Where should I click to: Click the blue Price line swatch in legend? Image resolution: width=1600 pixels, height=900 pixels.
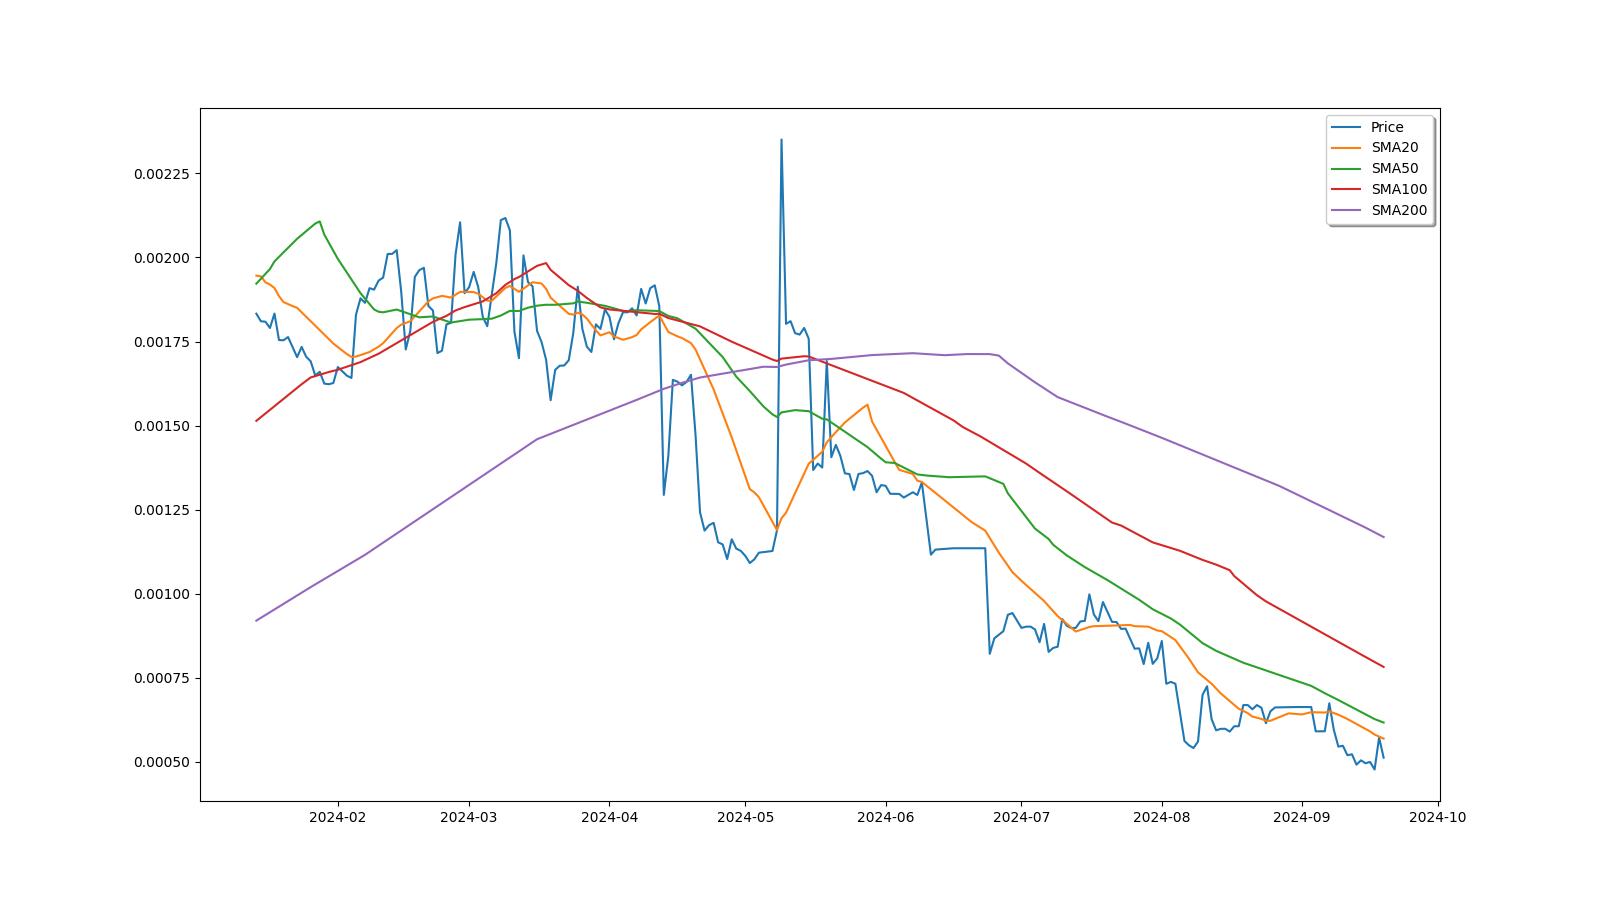tap(1347, 127)
